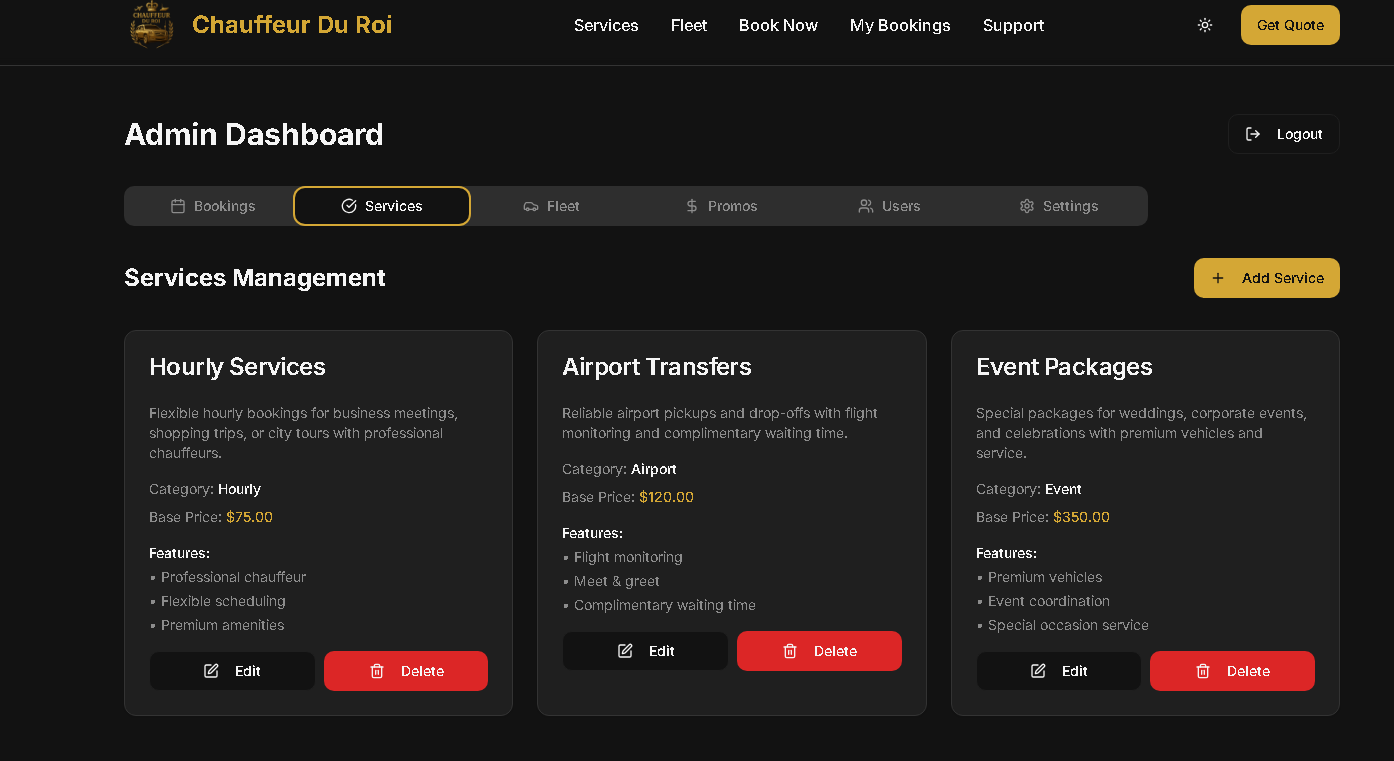
Task: Click the gear icon on Settings tab
Action: tap(1027, 206)
